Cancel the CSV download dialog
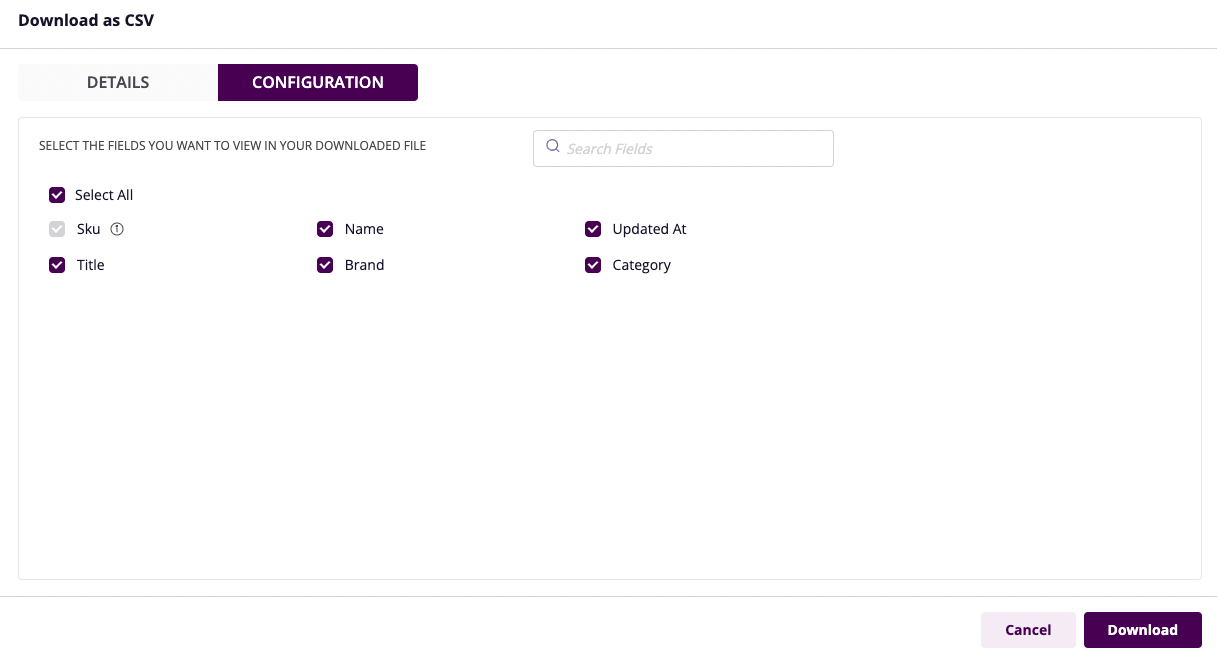This screenshot has width=1217, height=655. [x=1028, y=630]
